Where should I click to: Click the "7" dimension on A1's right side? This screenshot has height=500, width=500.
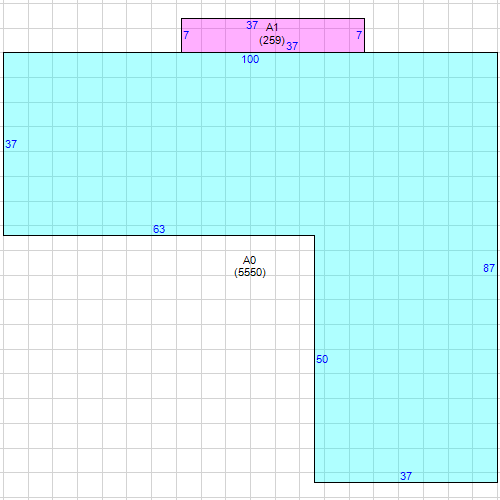point(359,35)
